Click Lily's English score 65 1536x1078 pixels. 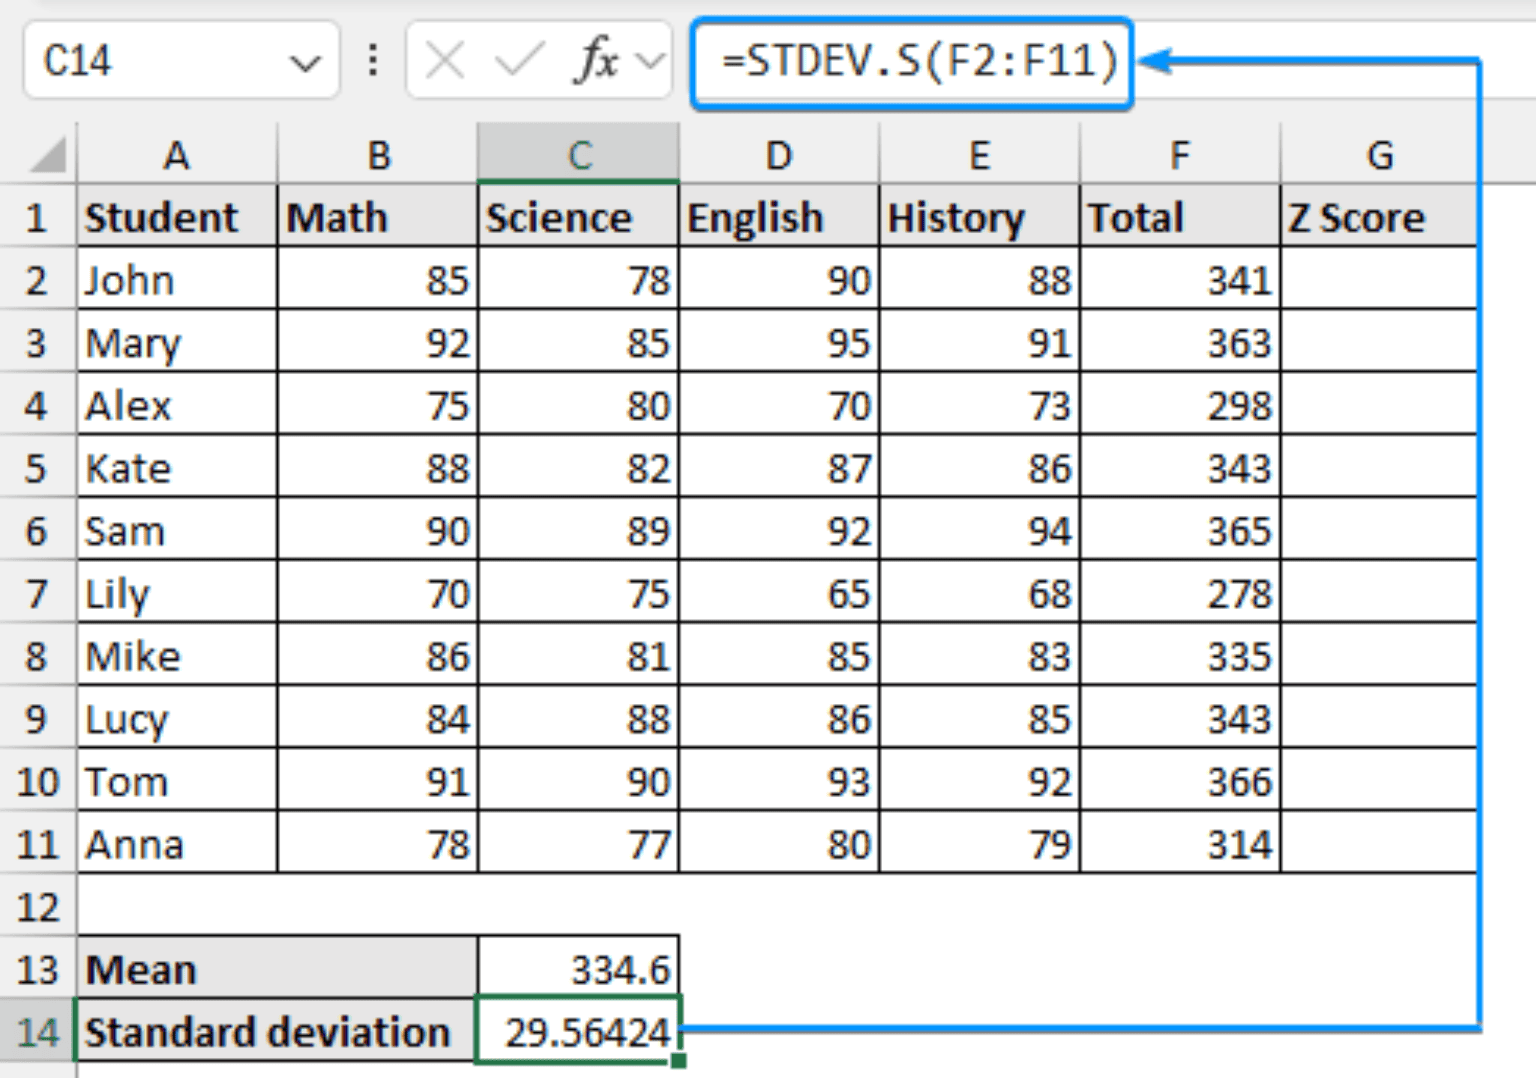778,593
